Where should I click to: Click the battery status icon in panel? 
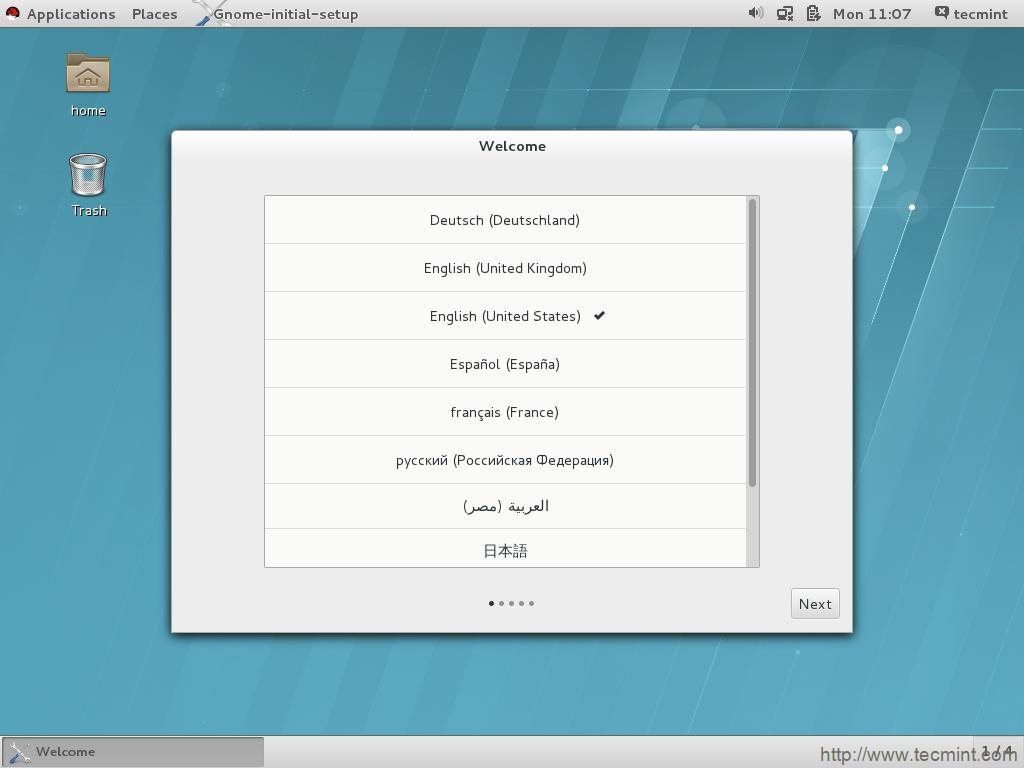(813, 13)
